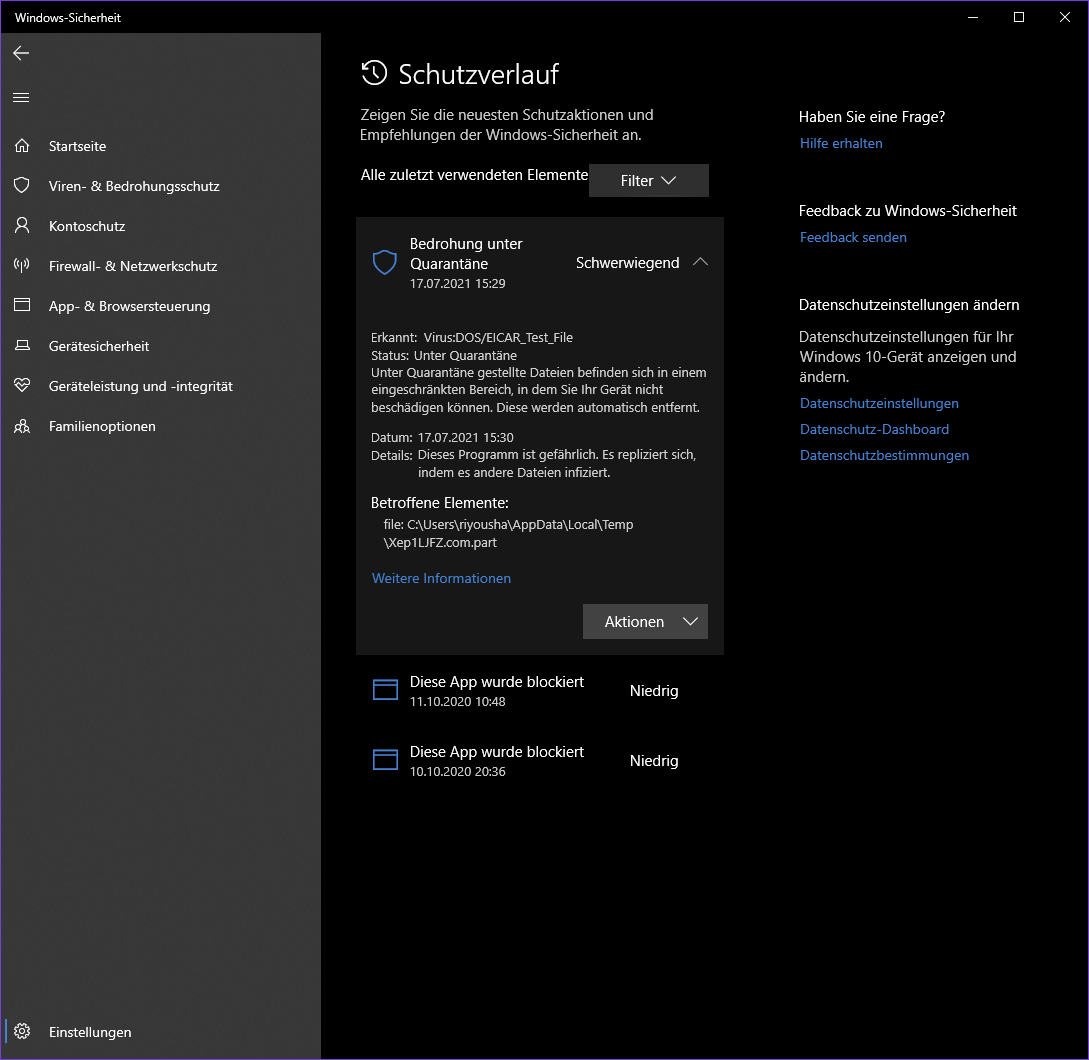Go back with the arrow icon
This screenshot has width=1089, height=1060.
coord(21,53)
